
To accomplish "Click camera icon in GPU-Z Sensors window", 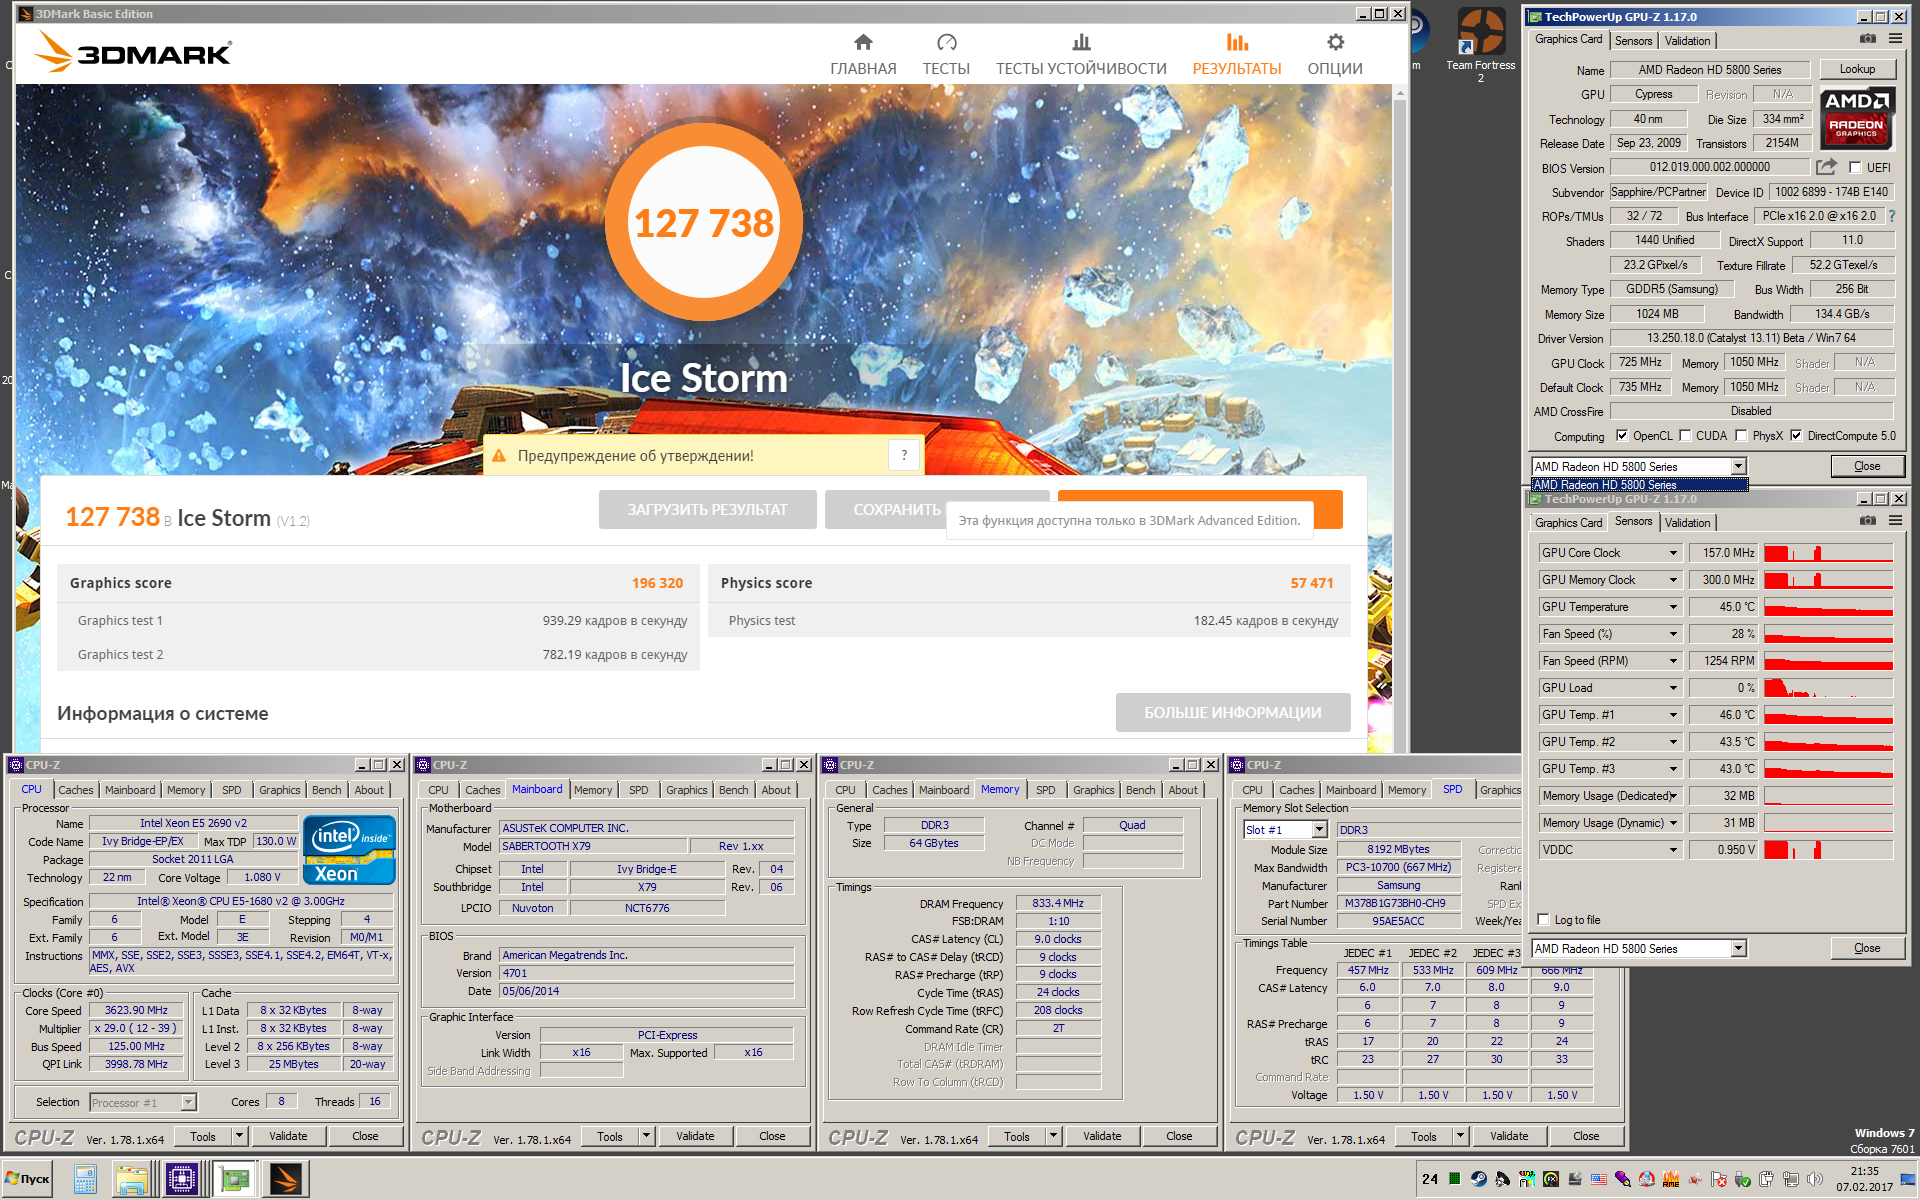I will (1867, 521).
